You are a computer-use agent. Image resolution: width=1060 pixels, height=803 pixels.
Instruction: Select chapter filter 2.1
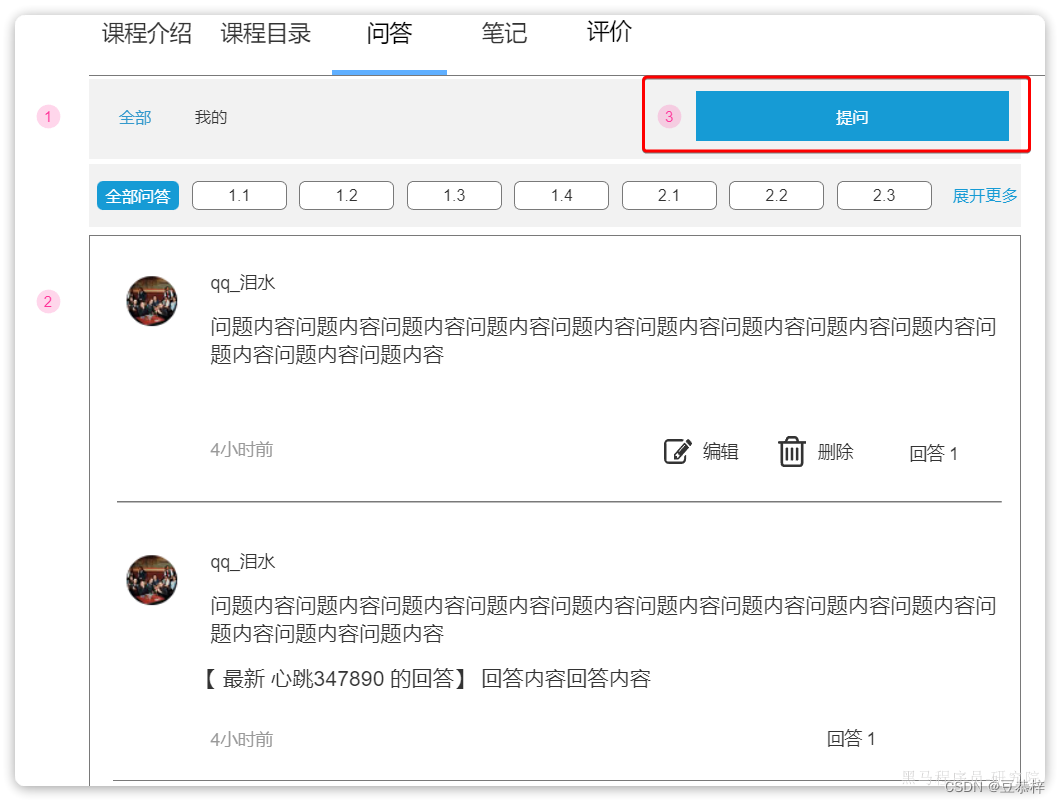click(x=669, y=195)
